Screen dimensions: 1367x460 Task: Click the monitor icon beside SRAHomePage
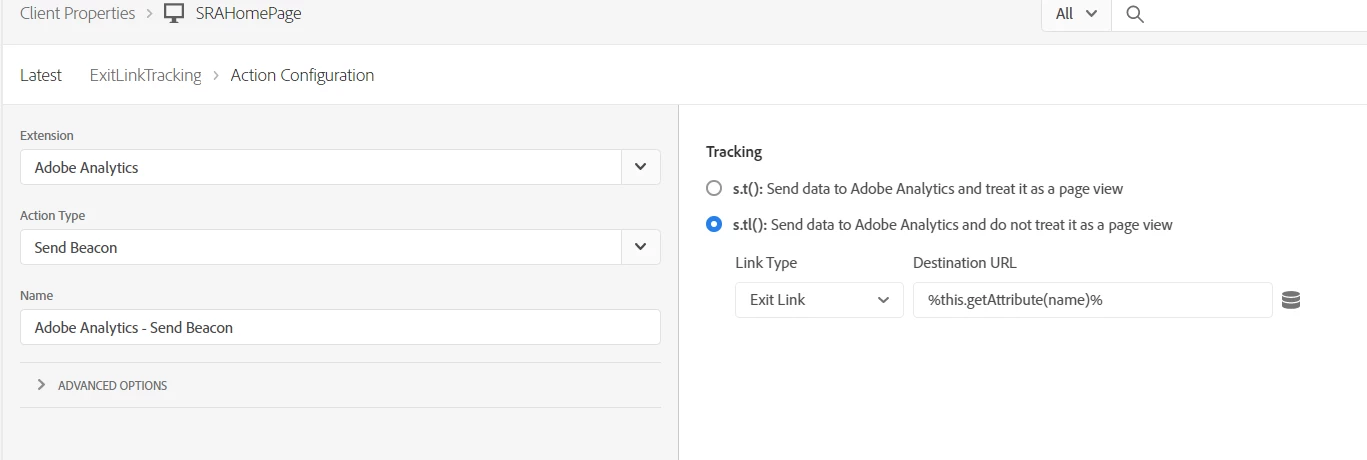click(x=173, y=14)
